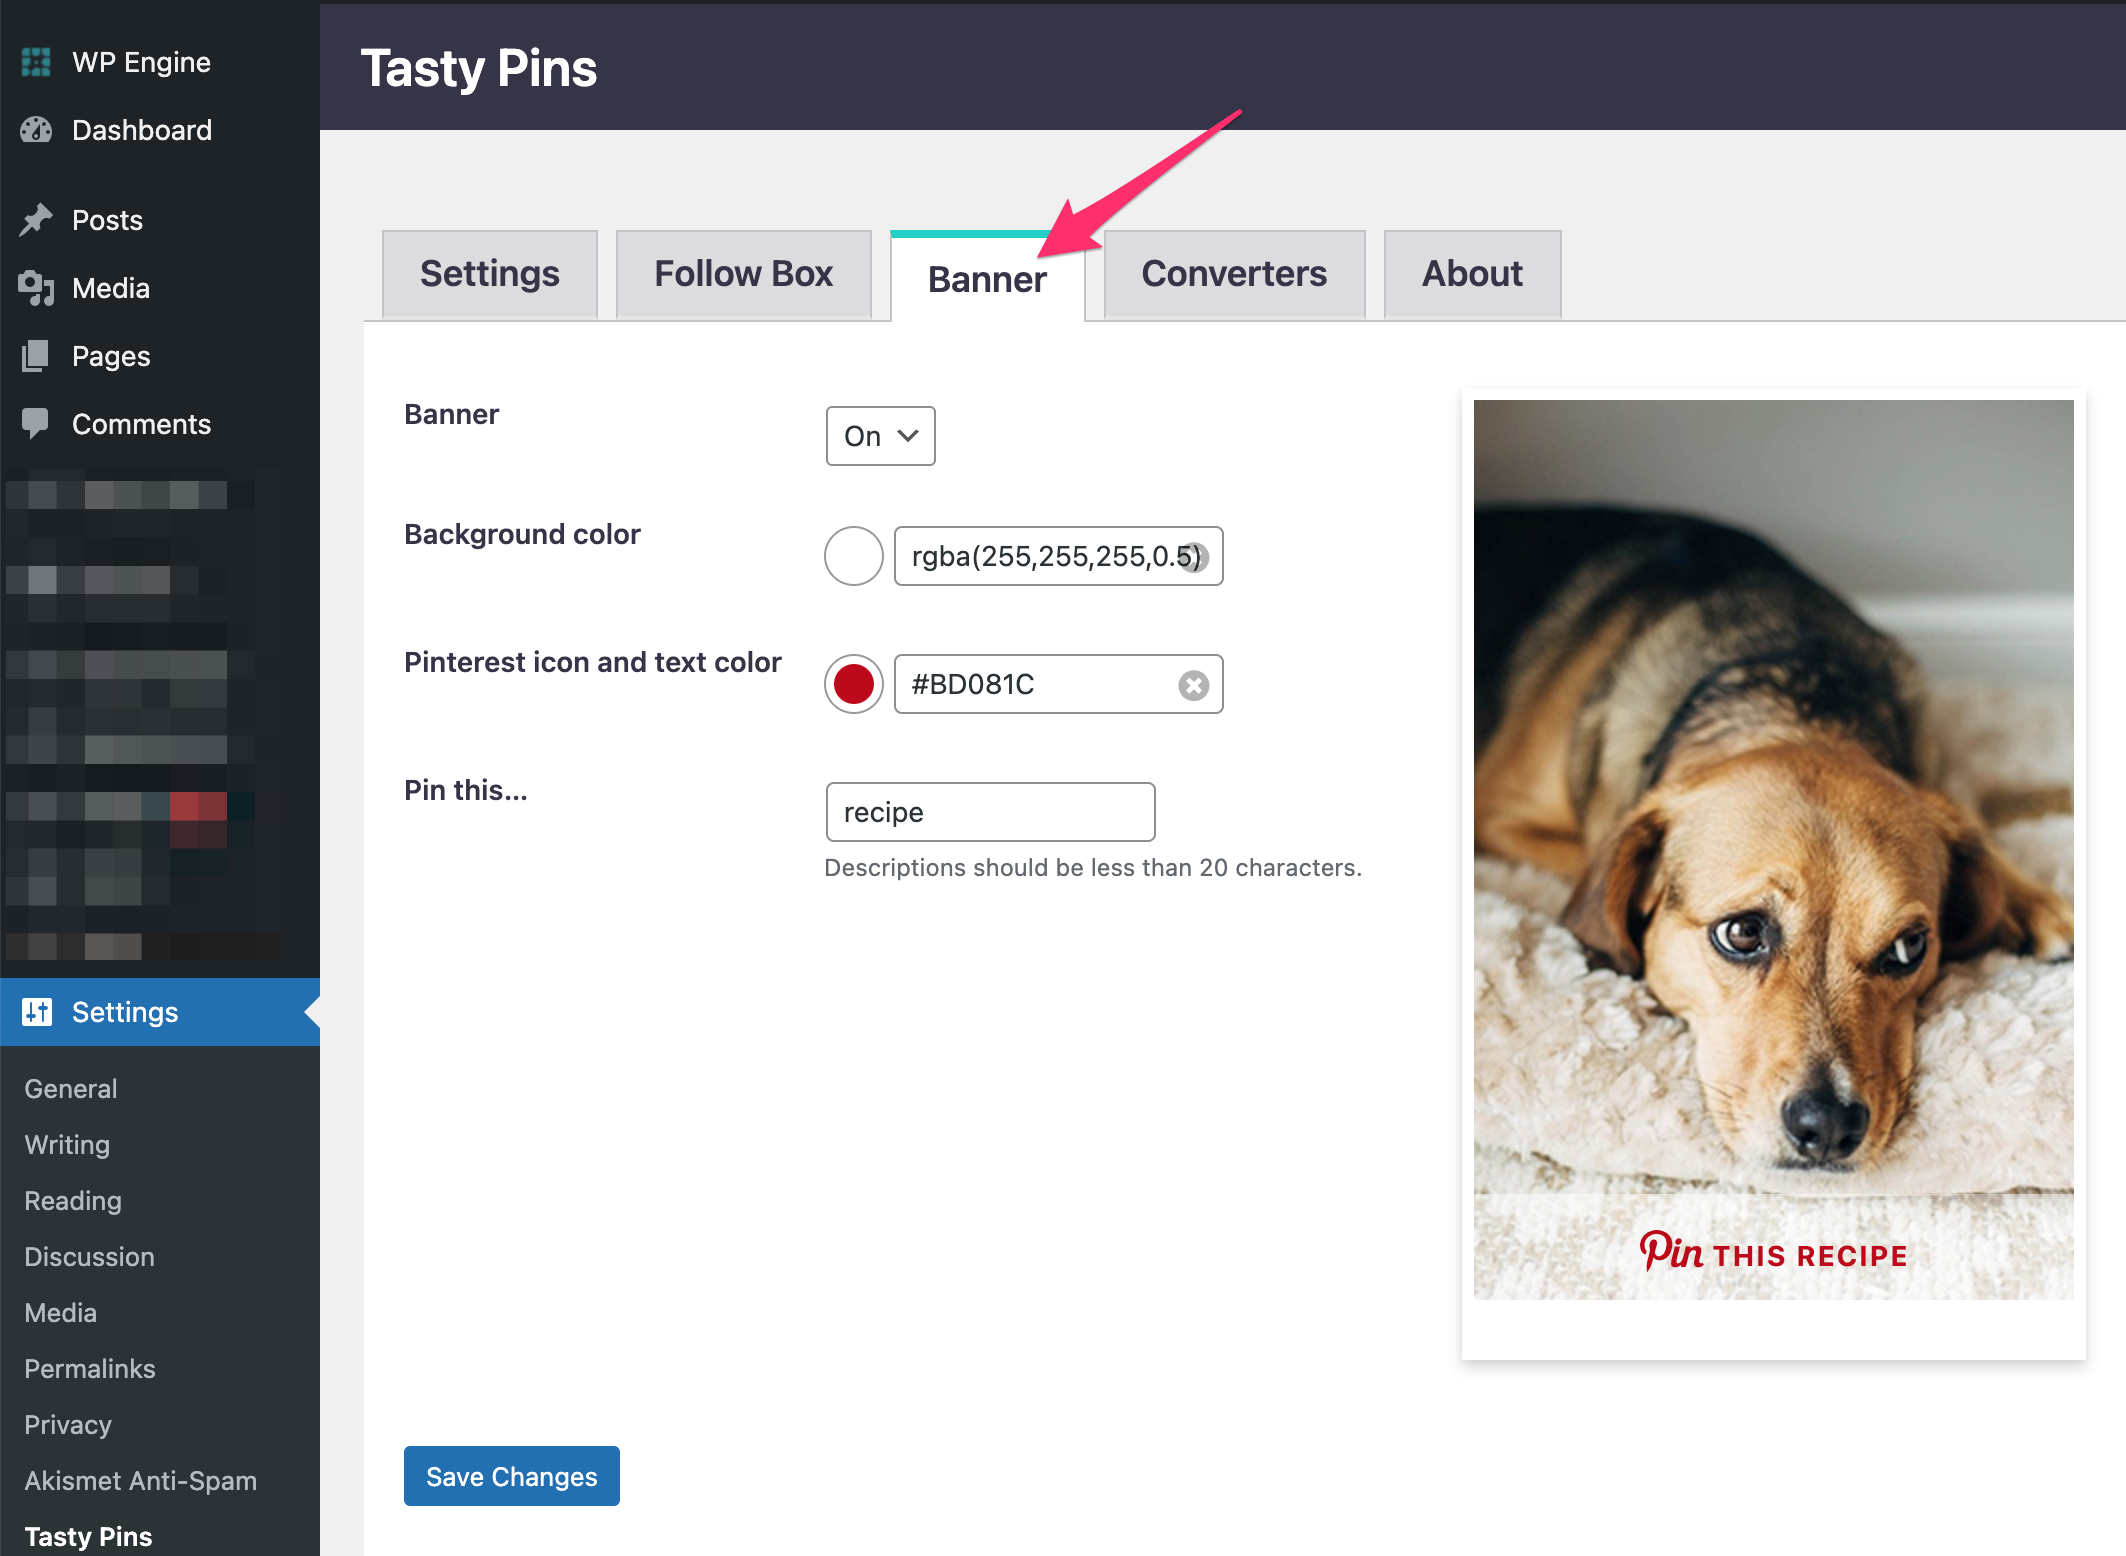Click the WP Engine sidebar icon
2126x1556 pixels.
36,62
